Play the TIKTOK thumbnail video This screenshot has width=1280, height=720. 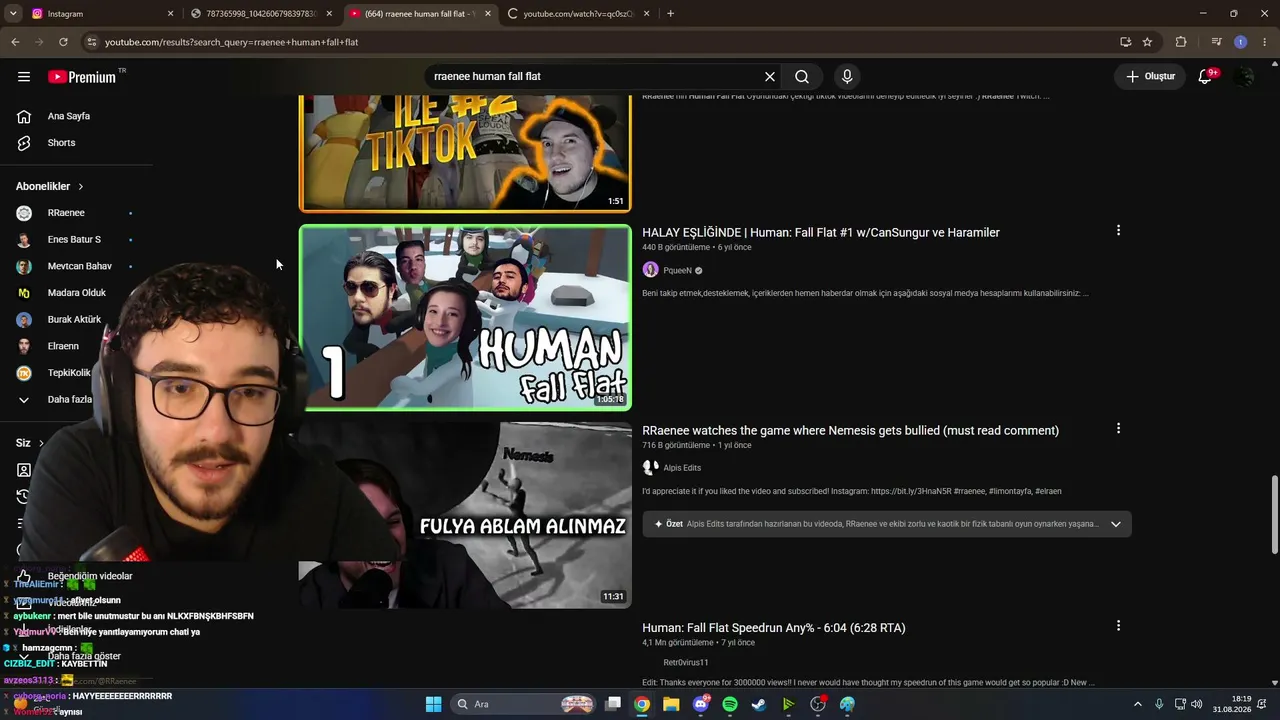465,153
